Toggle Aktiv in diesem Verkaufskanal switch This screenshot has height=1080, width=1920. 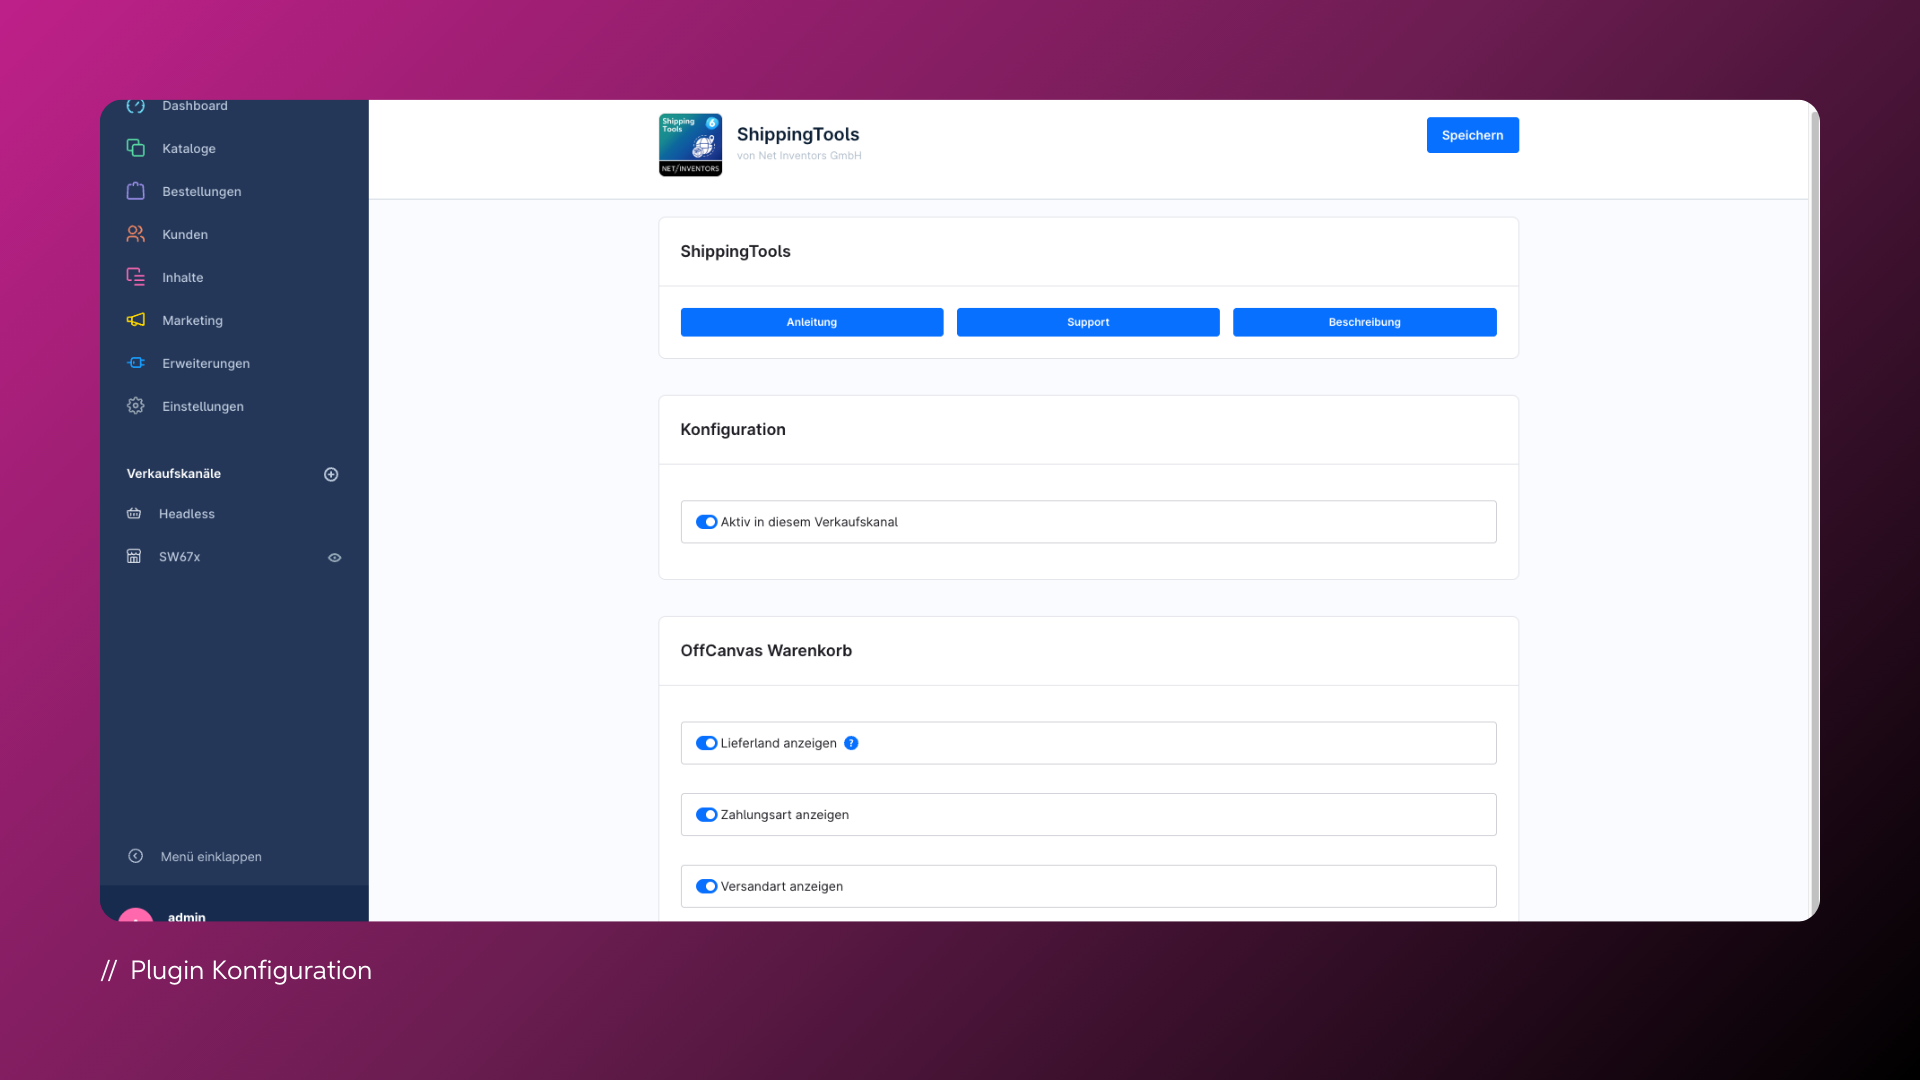pyautogui.click(x=706, y=522)
